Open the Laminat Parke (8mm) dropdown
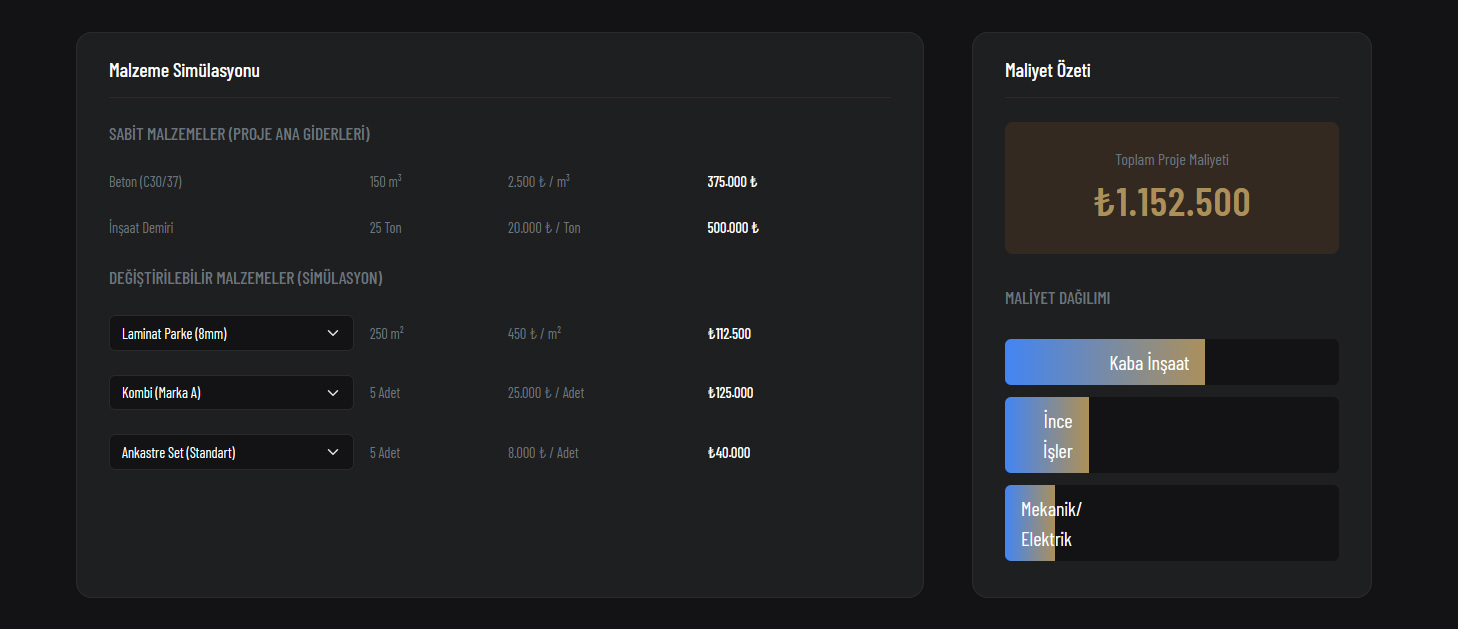 pos(230,333)
